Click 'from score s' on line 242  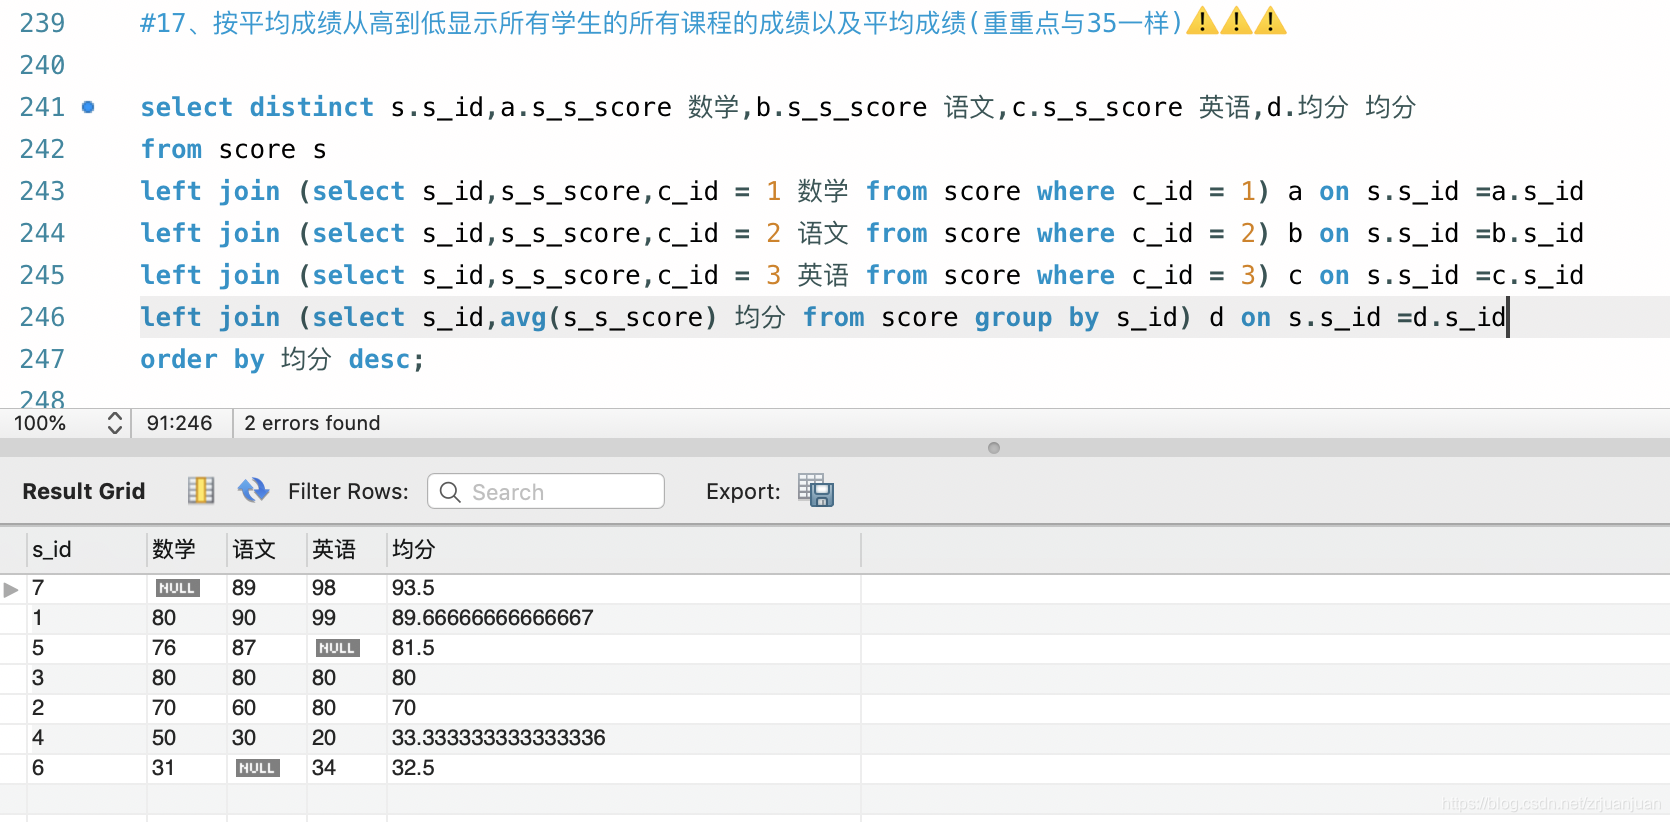pos(234,149)
